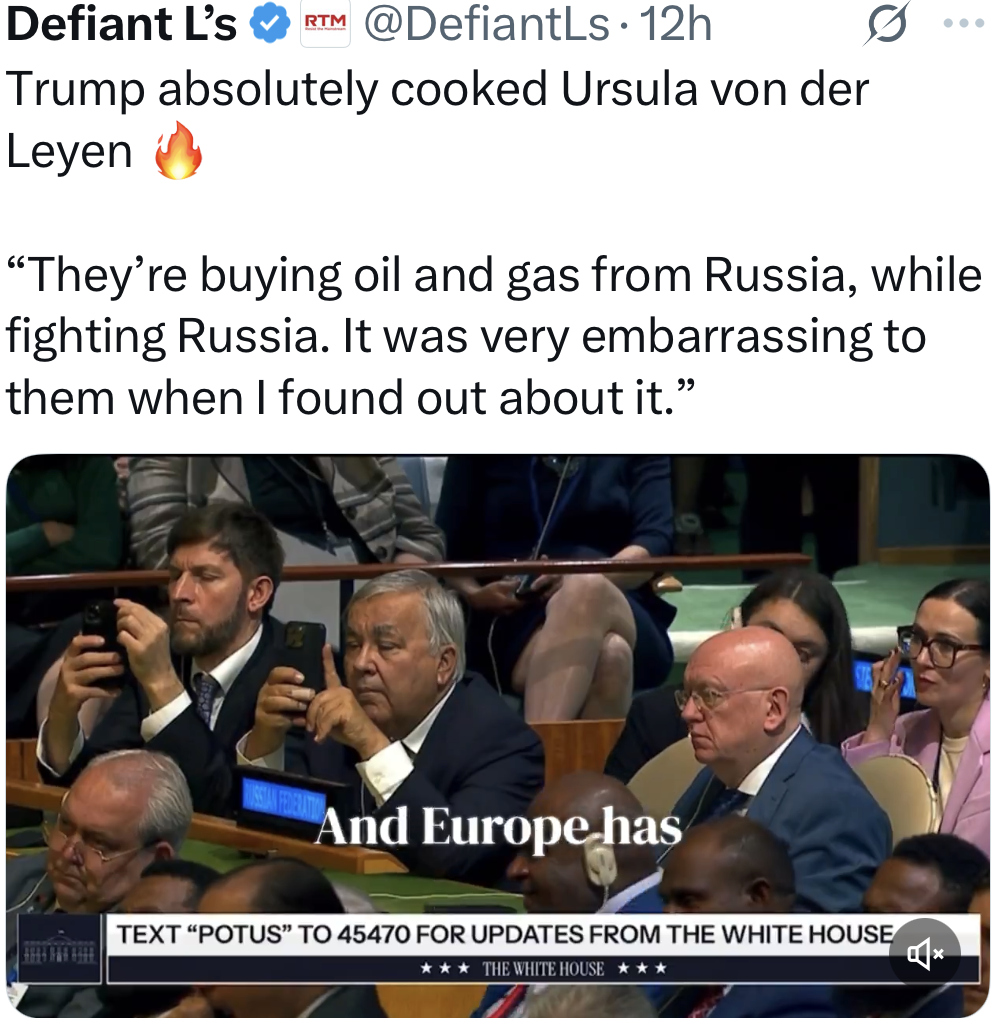995x1018 pixels.
Task: Open the @DefiantLs handle link
Action: [x=487, y=24]
